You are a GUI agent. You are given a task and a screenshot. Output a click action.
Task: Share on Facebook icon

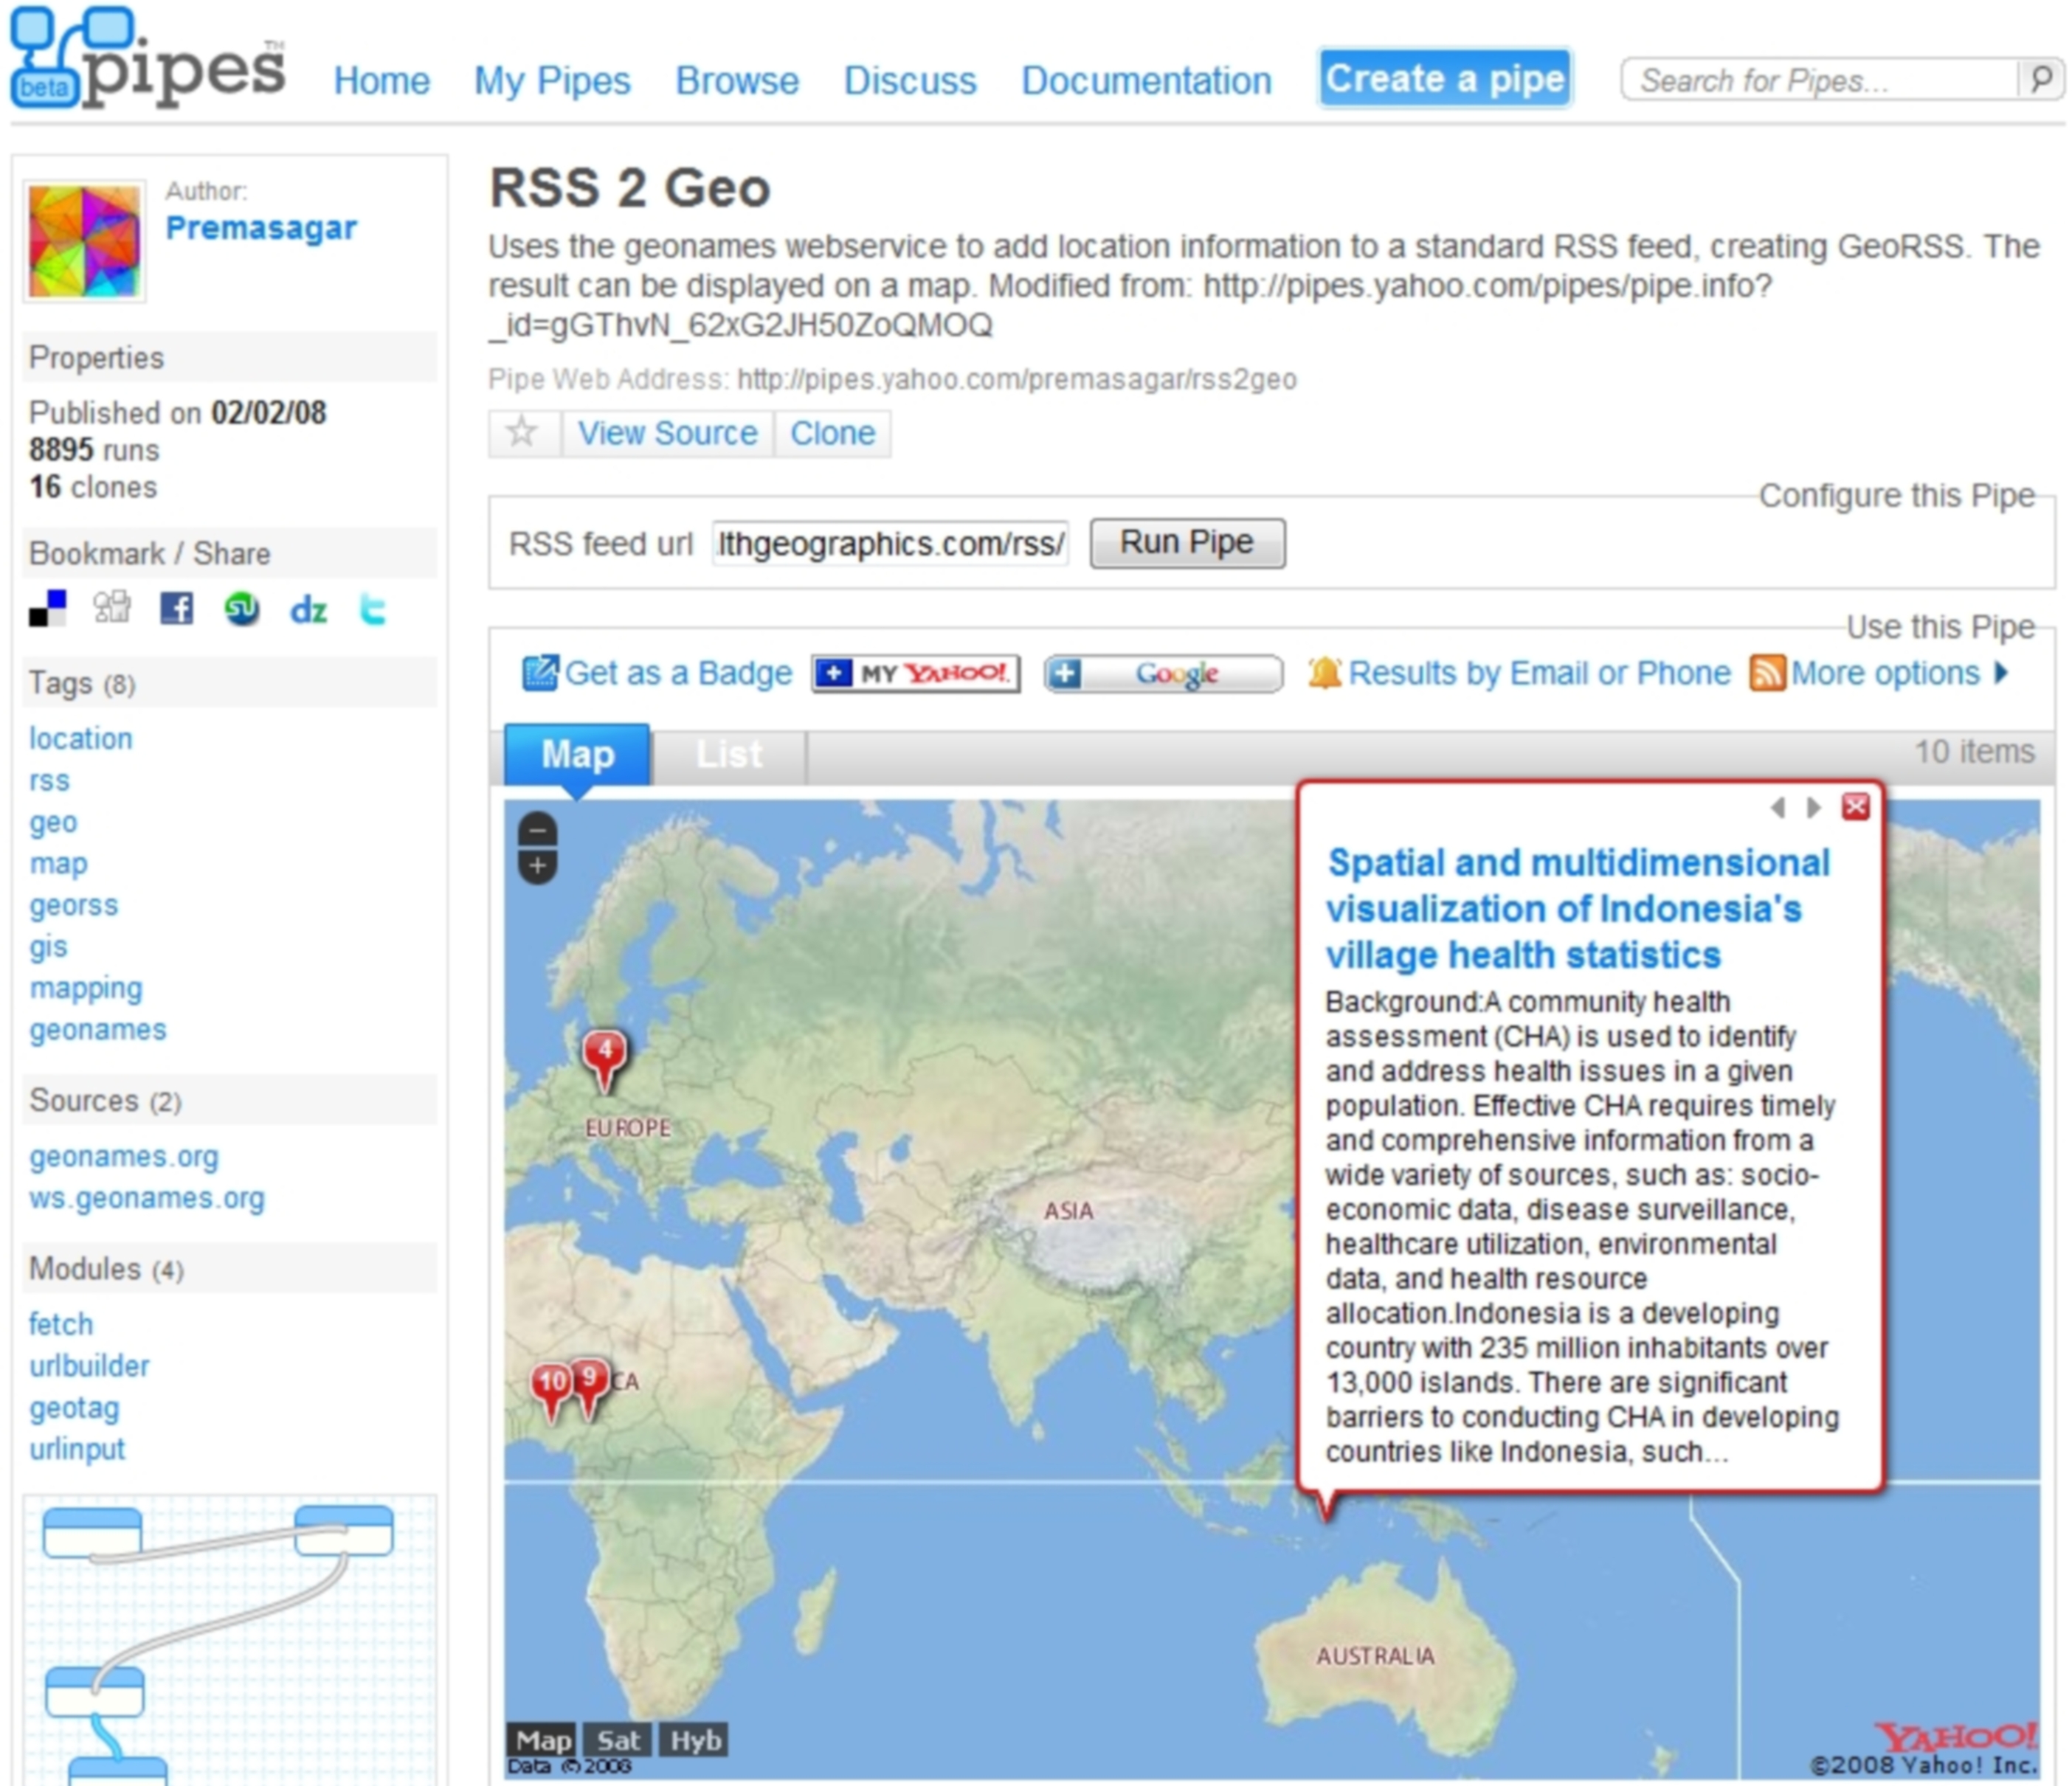(177, 608)
